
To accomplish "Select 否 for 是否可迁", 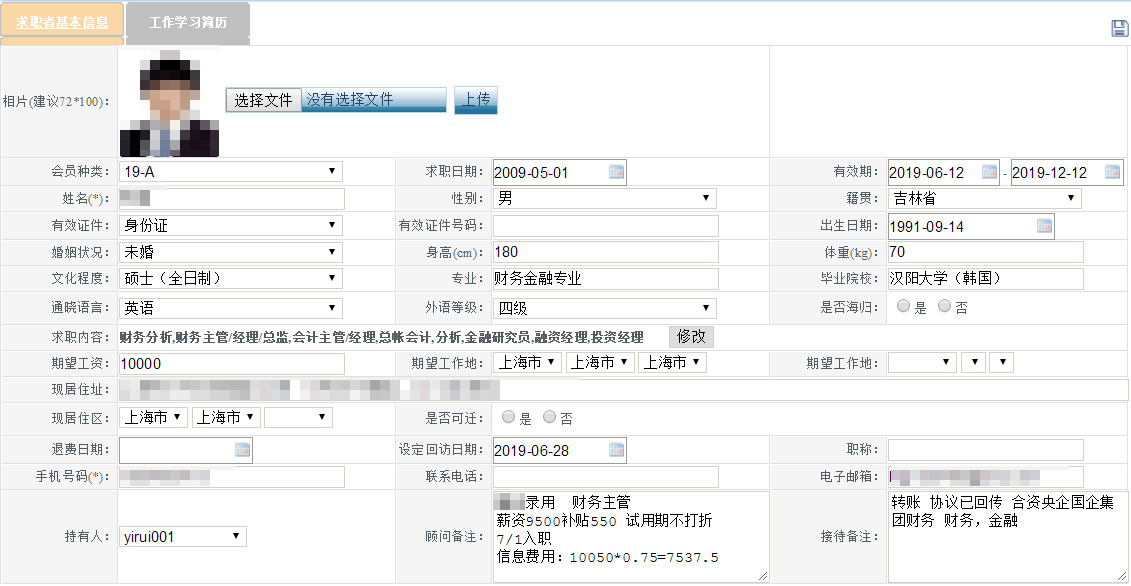I will [550, 416].
